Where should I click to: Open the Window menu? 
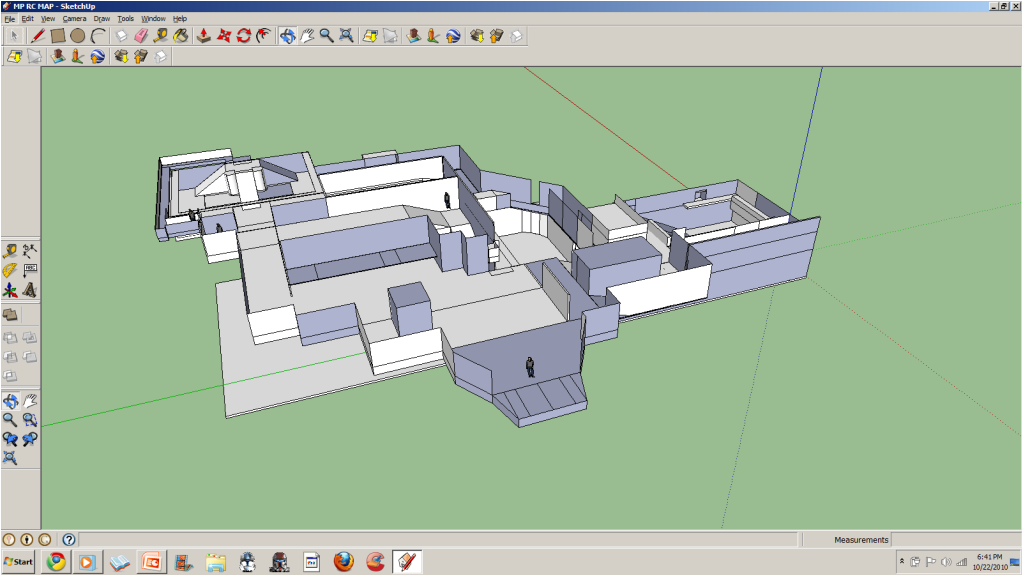click(x=153, y=19)
